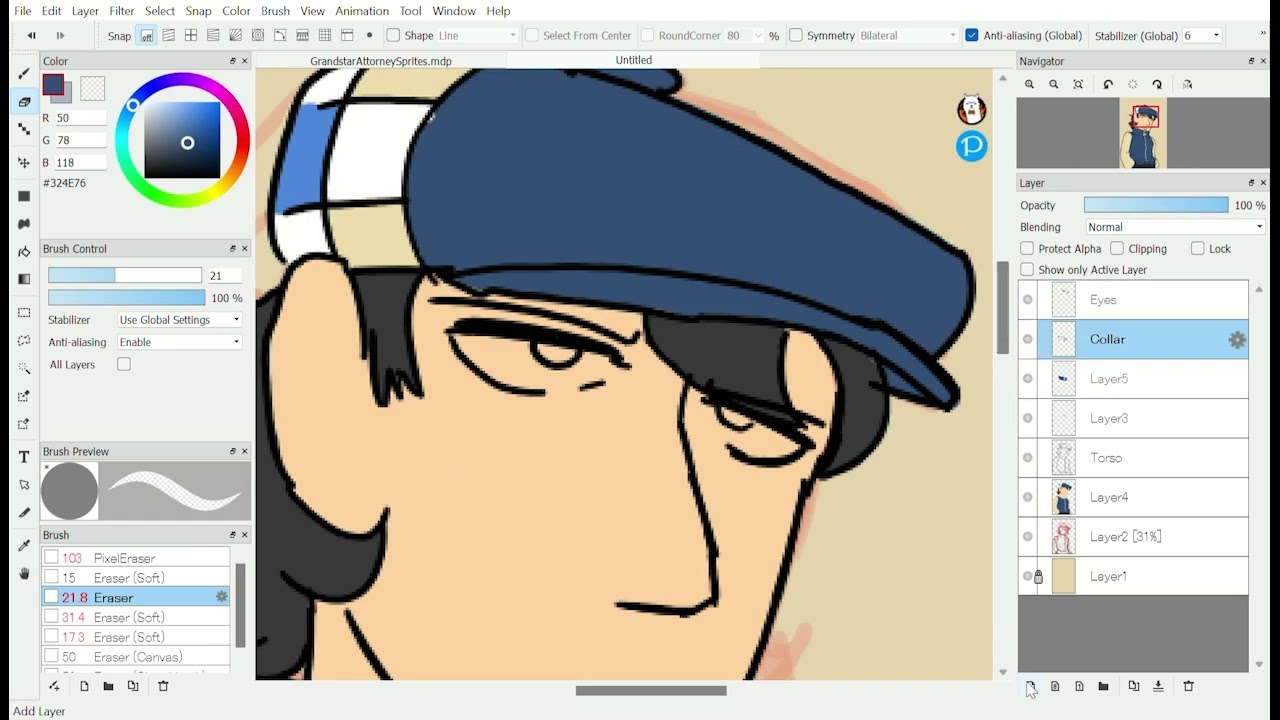Add a layer folder
This screenshot has width=1280, height=720.
click(1103, 686)
